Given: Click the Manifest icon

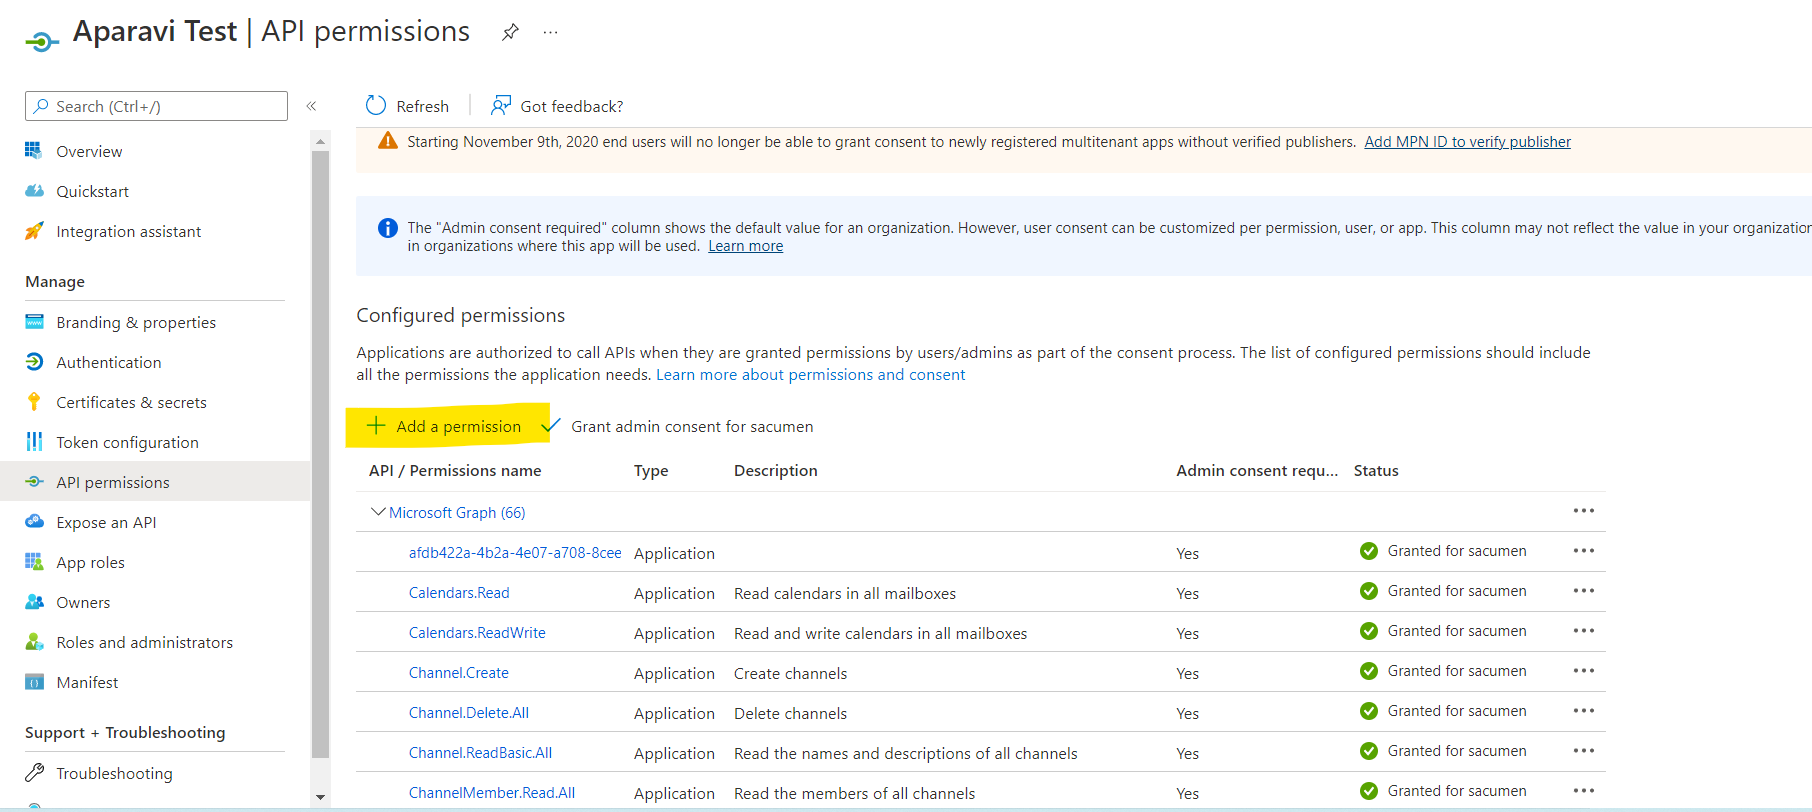Looking at the screenshot, I should [x=34, y=682].
